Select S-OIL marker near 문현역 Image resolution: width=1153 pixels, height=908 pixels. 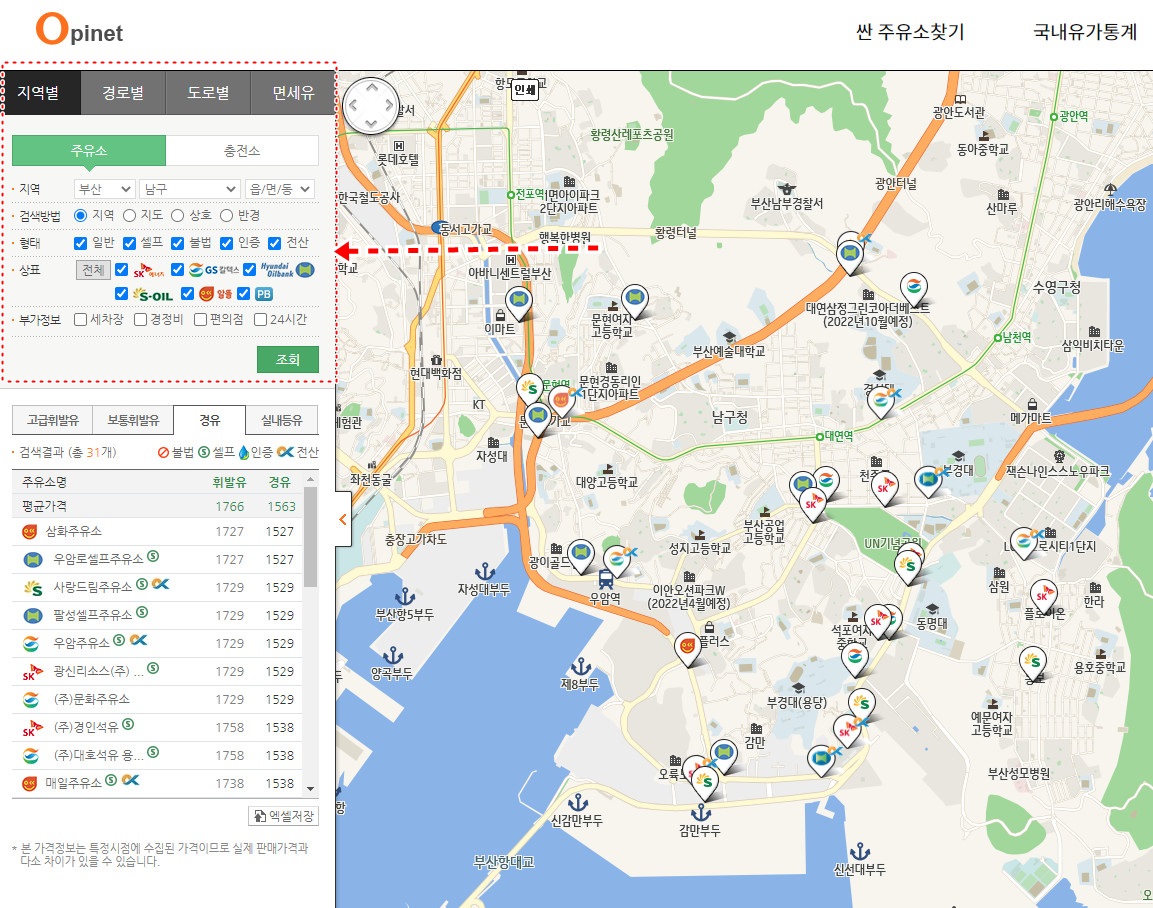(x=529, y=388)
